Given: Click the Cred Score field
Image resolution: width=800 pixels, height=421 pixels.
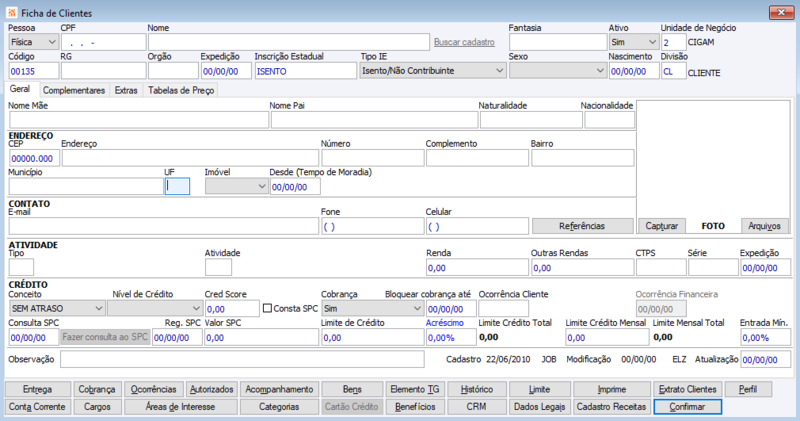Looking at the screenshot, I should pyautogui.click(x=232, y=308).
